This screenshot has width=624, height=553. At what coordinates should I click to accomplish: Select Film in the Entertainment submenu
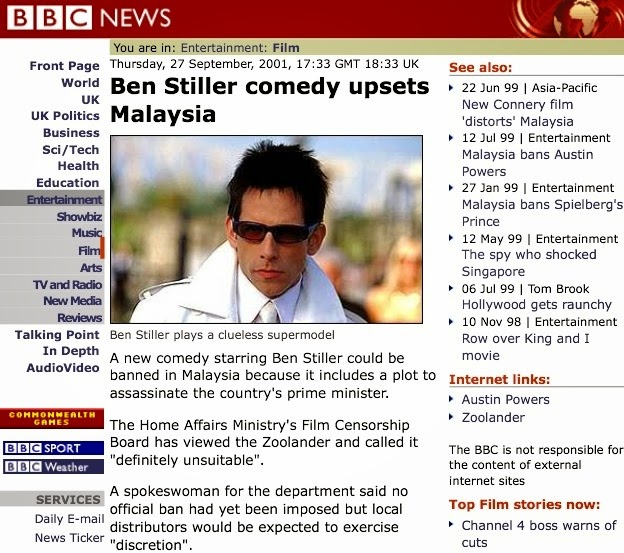tap(89, 251)
